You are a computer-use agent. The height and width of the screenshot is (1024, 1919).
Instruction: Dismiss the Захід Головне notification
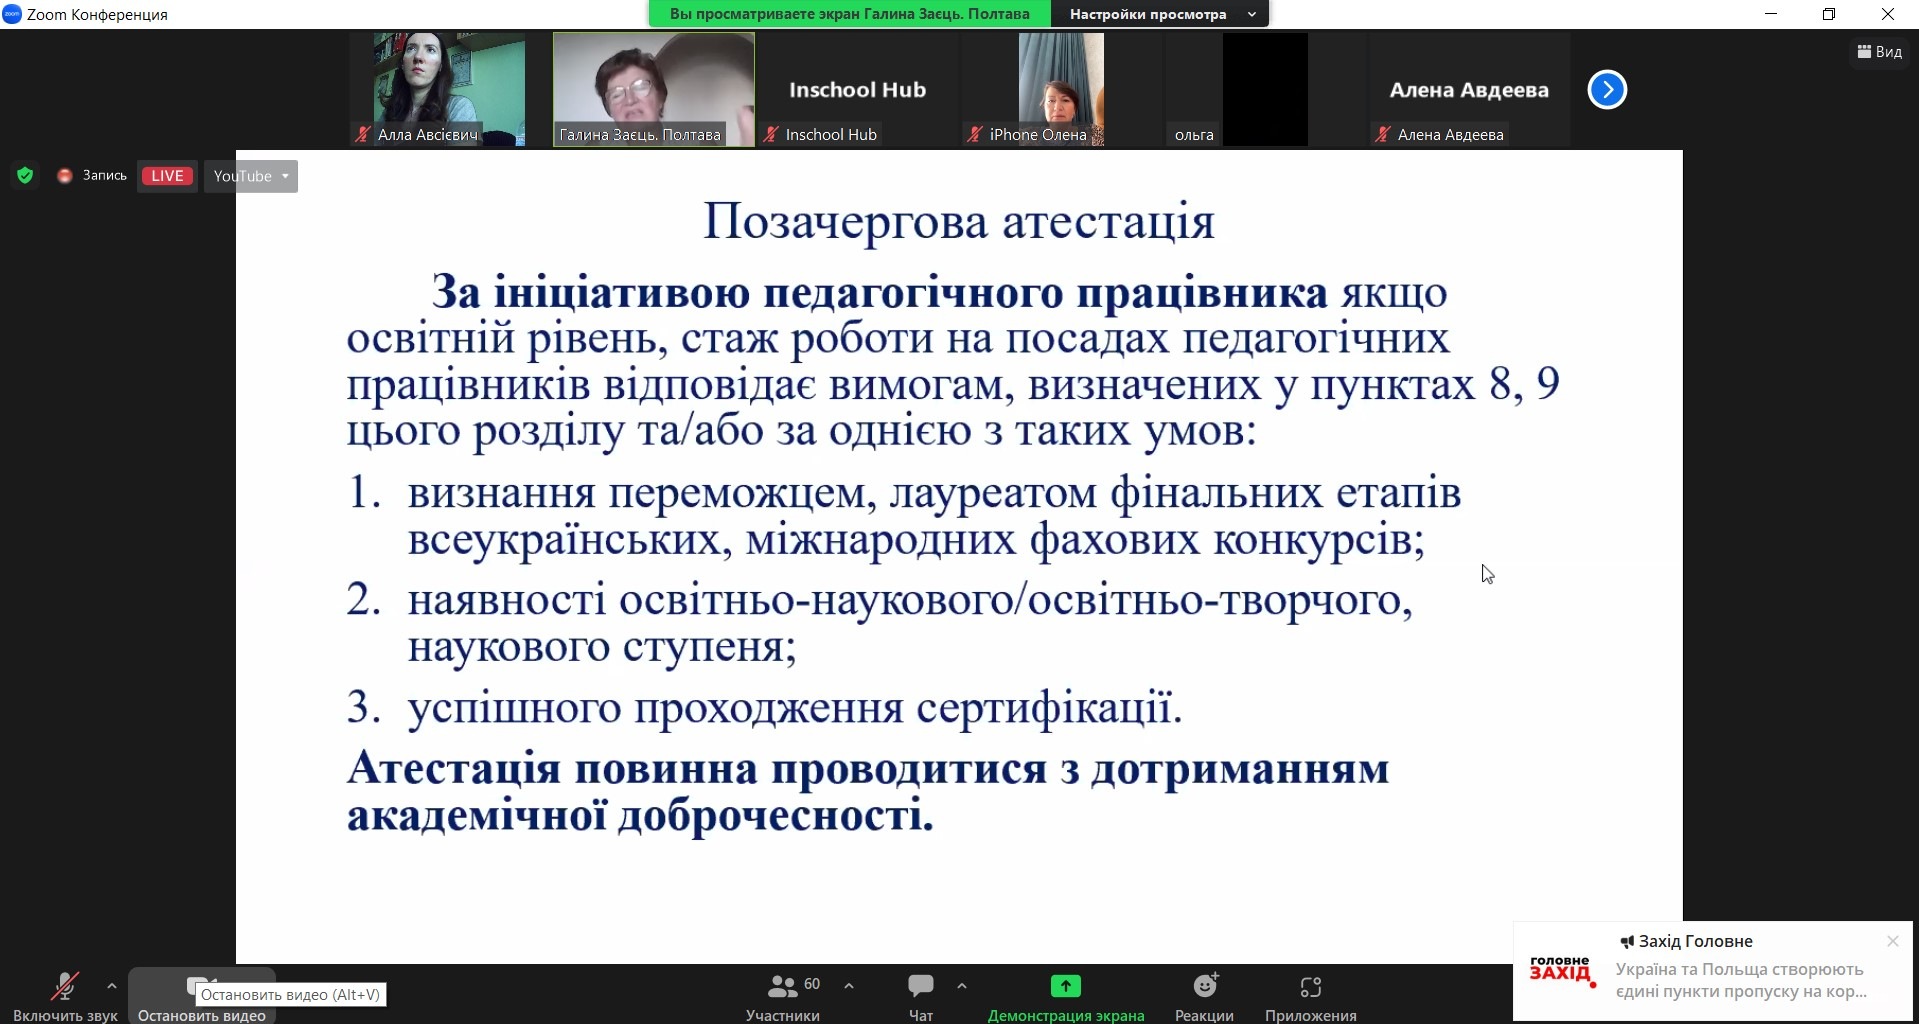[x=1892, y=941]
